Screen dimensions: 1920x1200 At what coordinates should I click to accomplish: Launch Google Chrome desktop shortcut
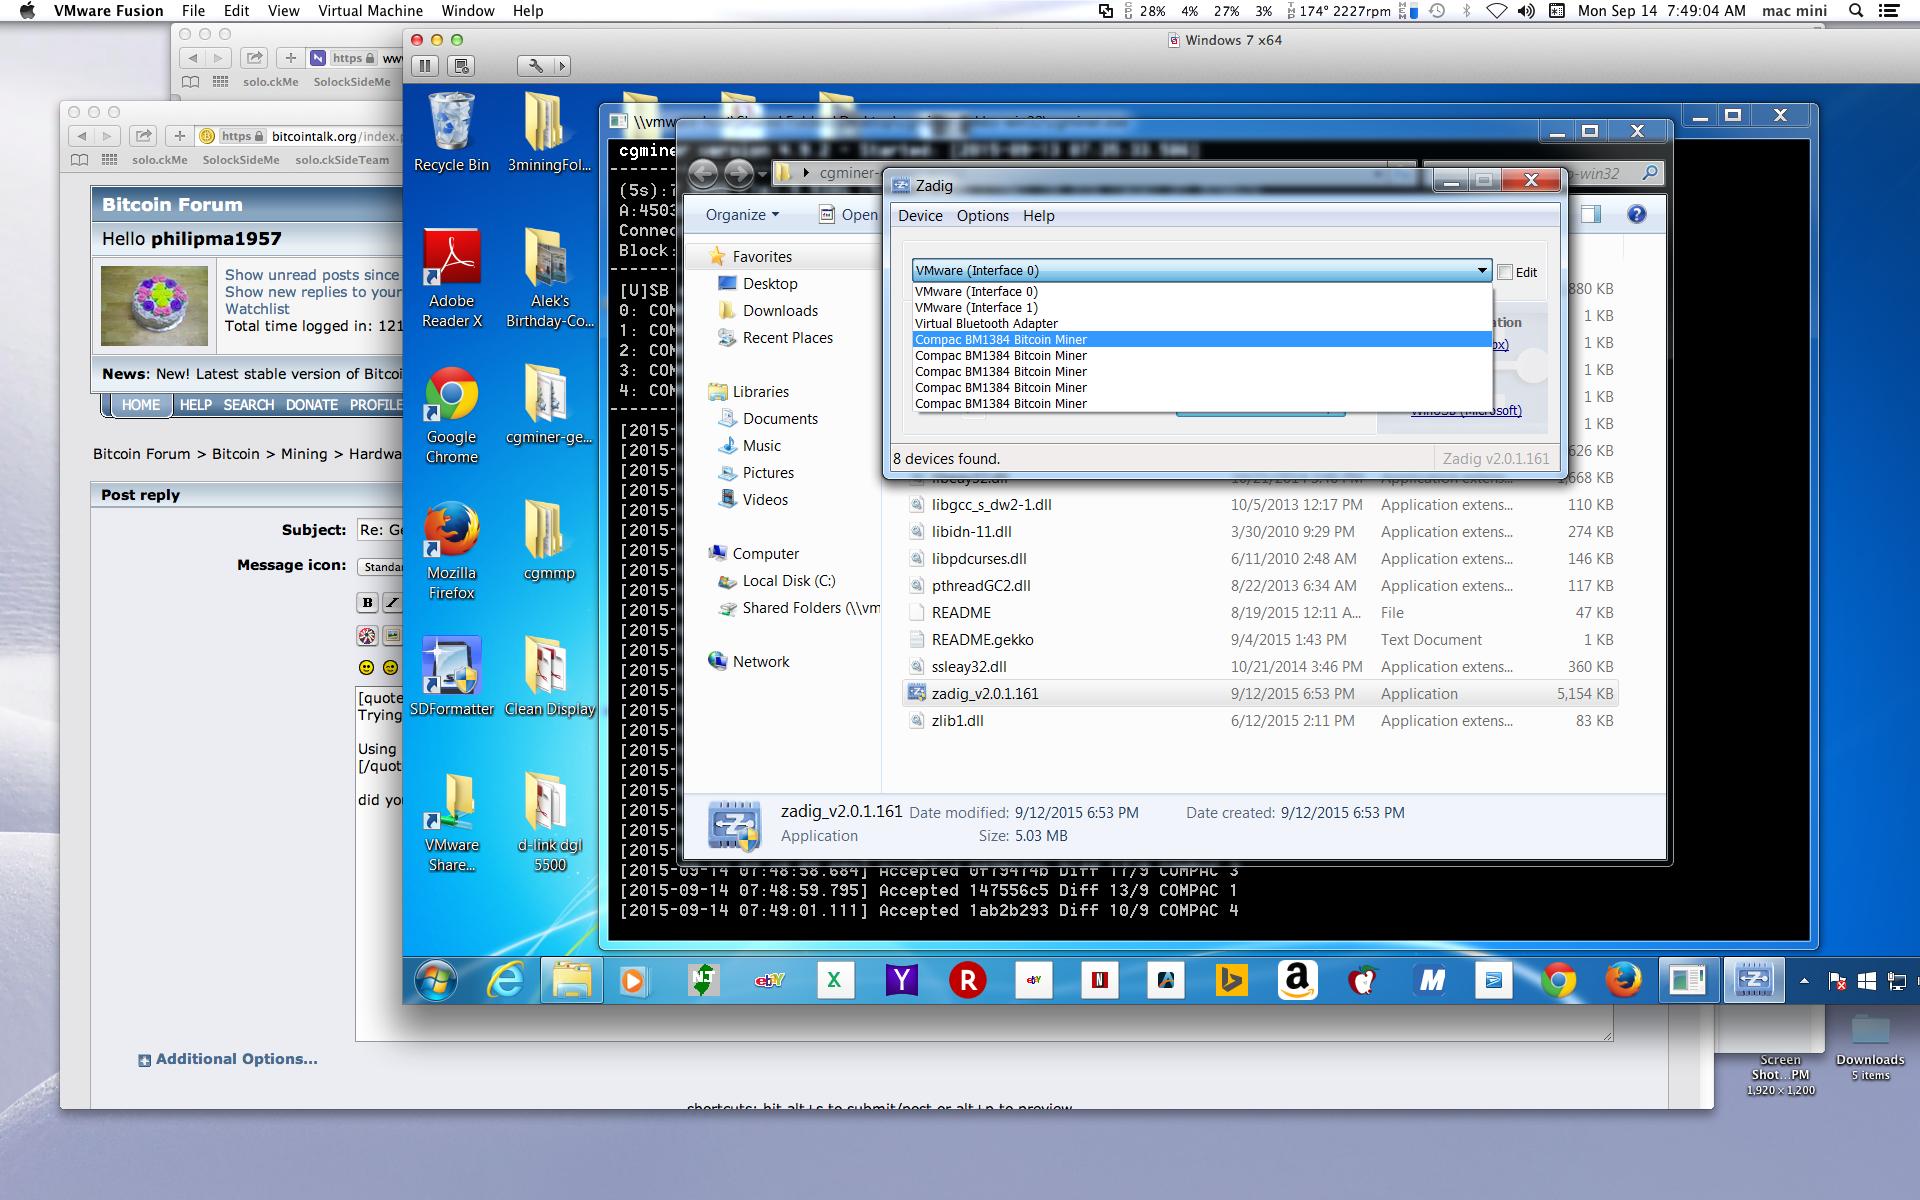pyautogui.click(x=451, y=414)
